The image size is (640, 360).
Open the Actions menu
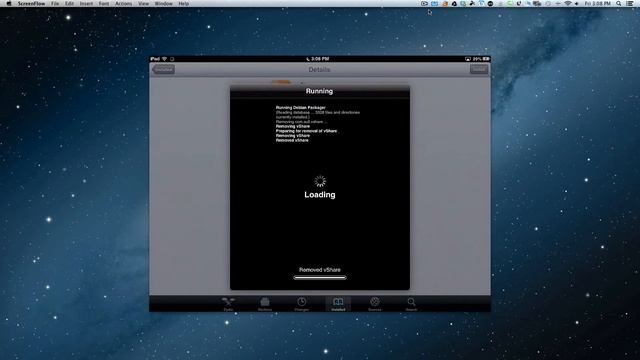click(123, 3)
